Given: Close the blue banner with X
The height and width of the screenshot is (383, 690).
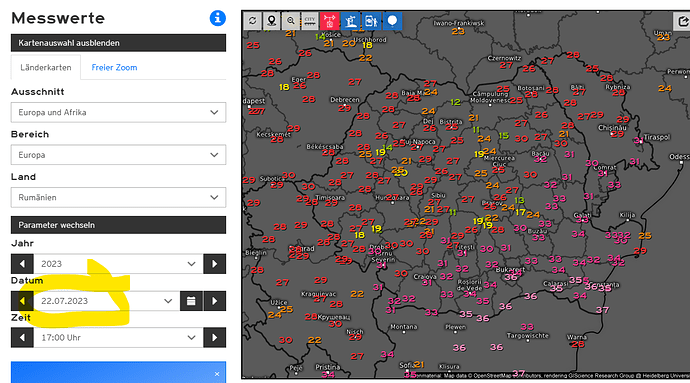Looking at the screenshot, I should [x=217, y=374].
